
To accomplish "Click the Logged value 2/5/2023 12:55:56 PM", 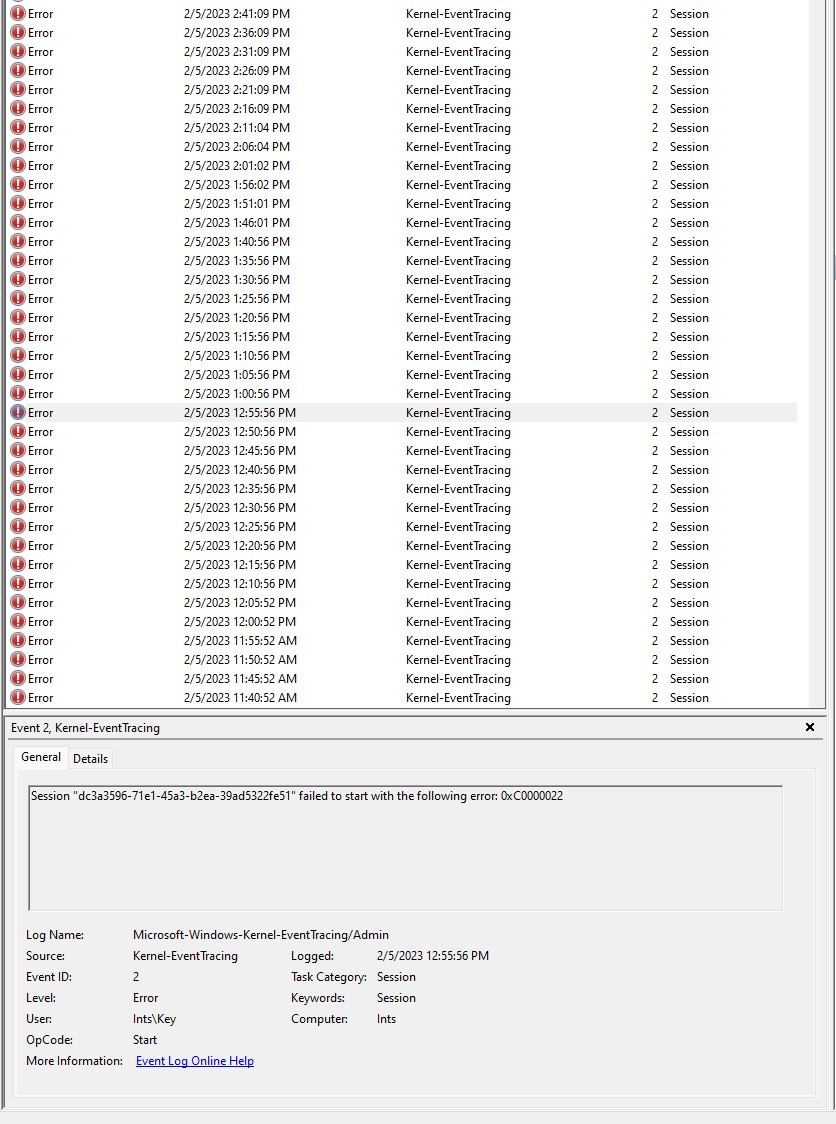I will pos(433,956).
